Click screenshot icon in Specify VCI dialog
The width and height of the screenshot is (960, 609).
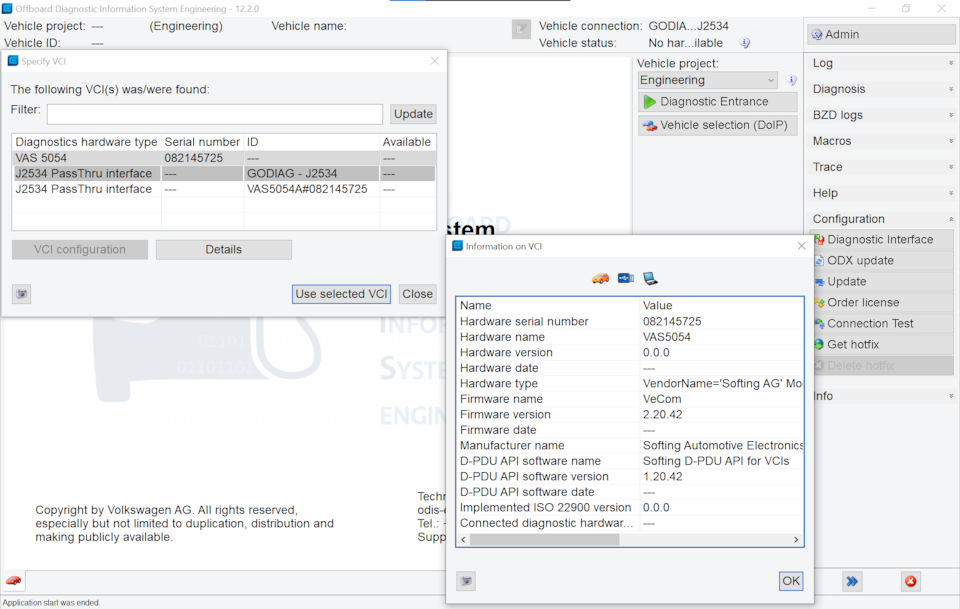21,294
